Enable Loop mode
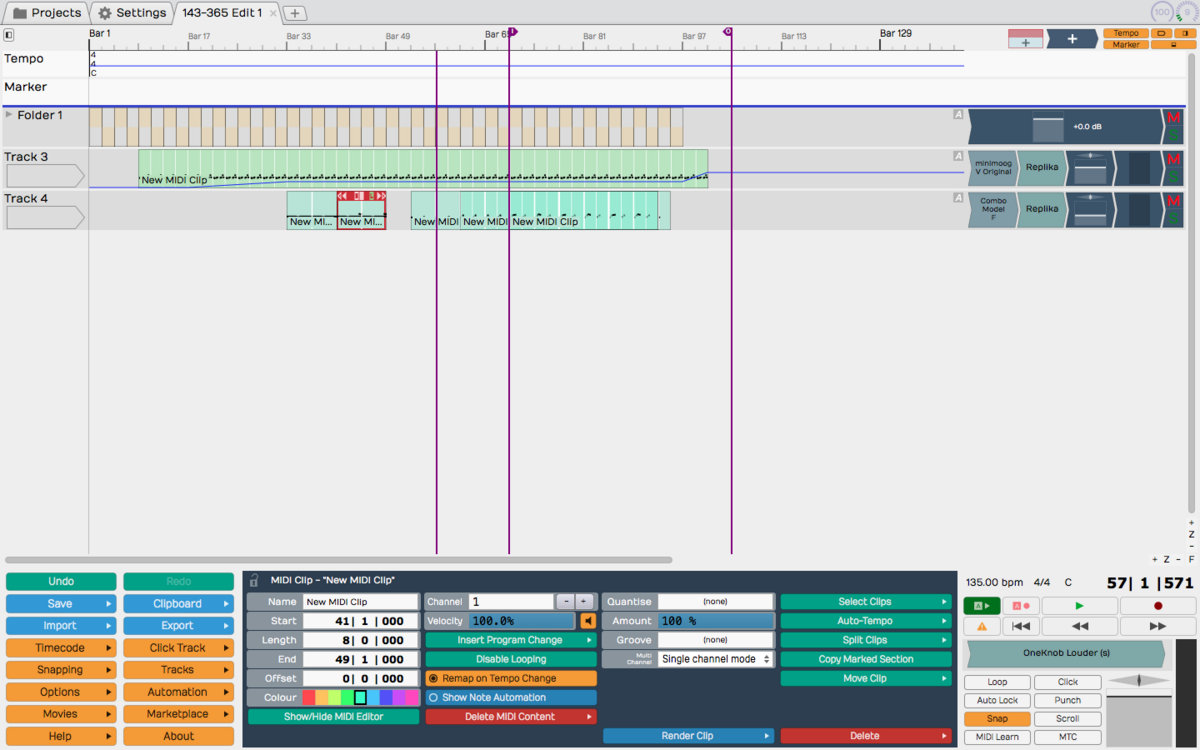 (x=997, y=682)
